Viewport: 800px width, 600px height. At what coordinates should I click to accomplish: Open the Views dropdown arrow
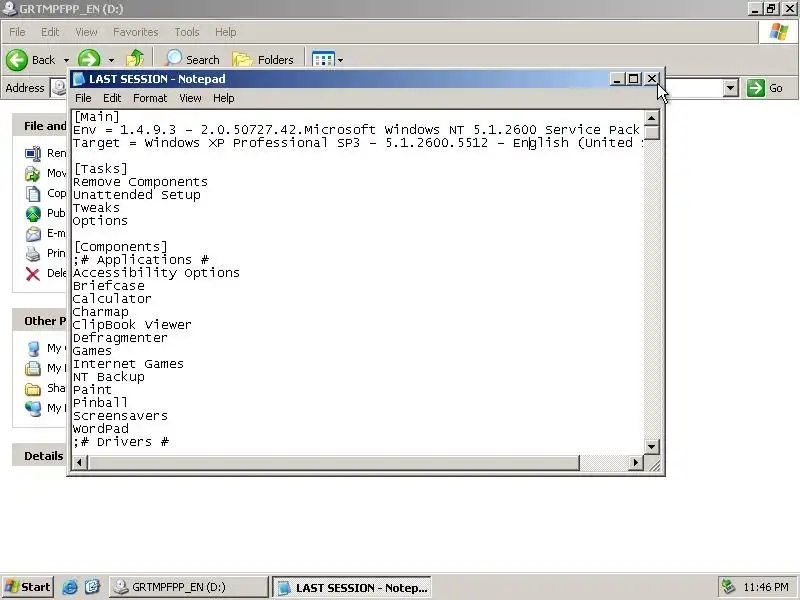pyautogui.click(x=340, y=60)
